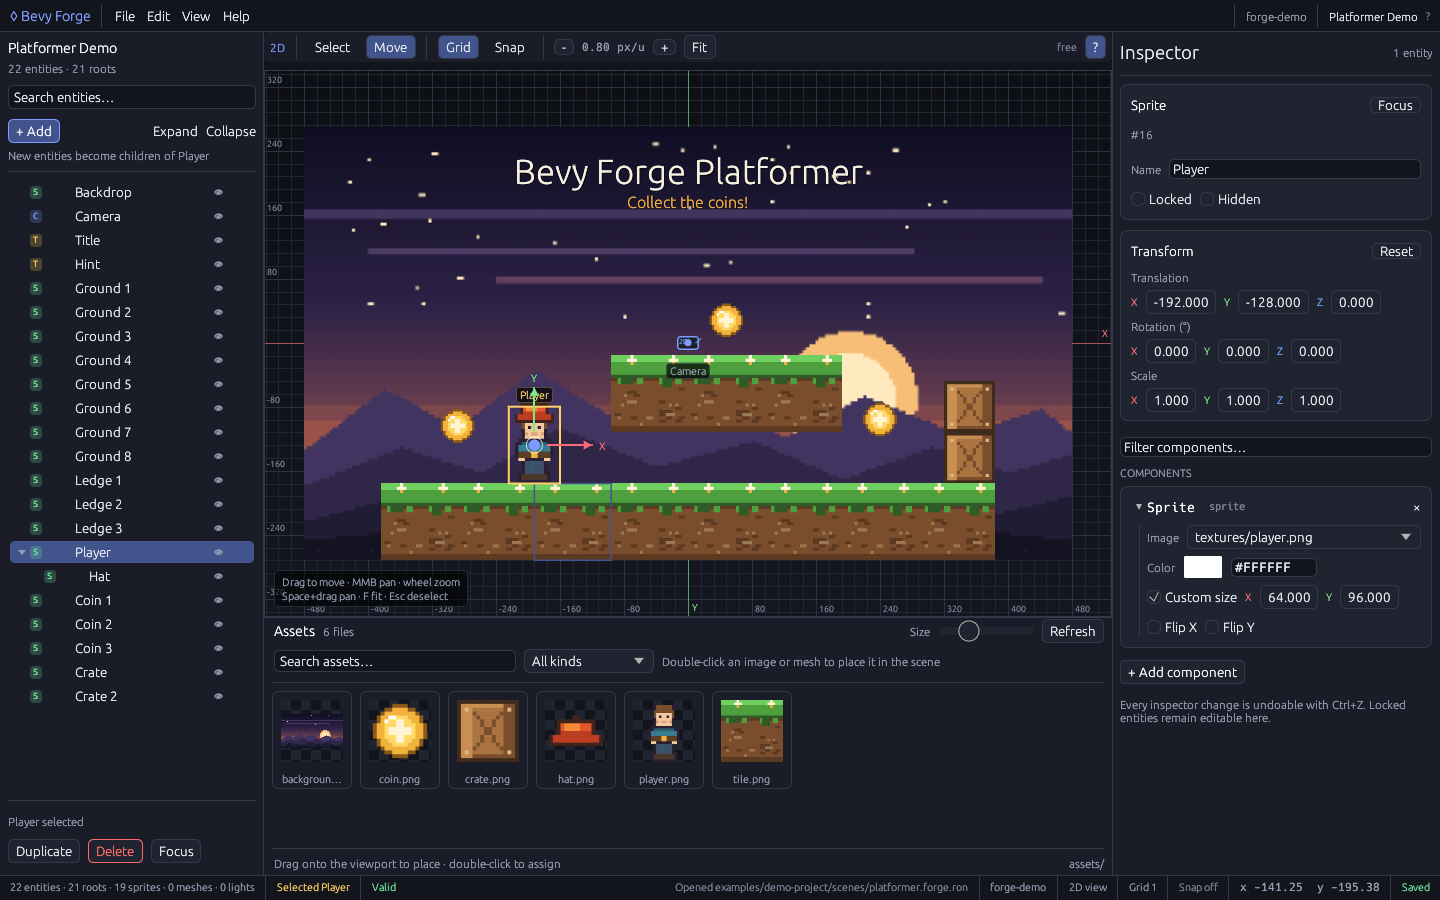Toggle visibility of the Backdrop entity
The height and width of the screenshot is (900, 1440).
coord(218,192)
